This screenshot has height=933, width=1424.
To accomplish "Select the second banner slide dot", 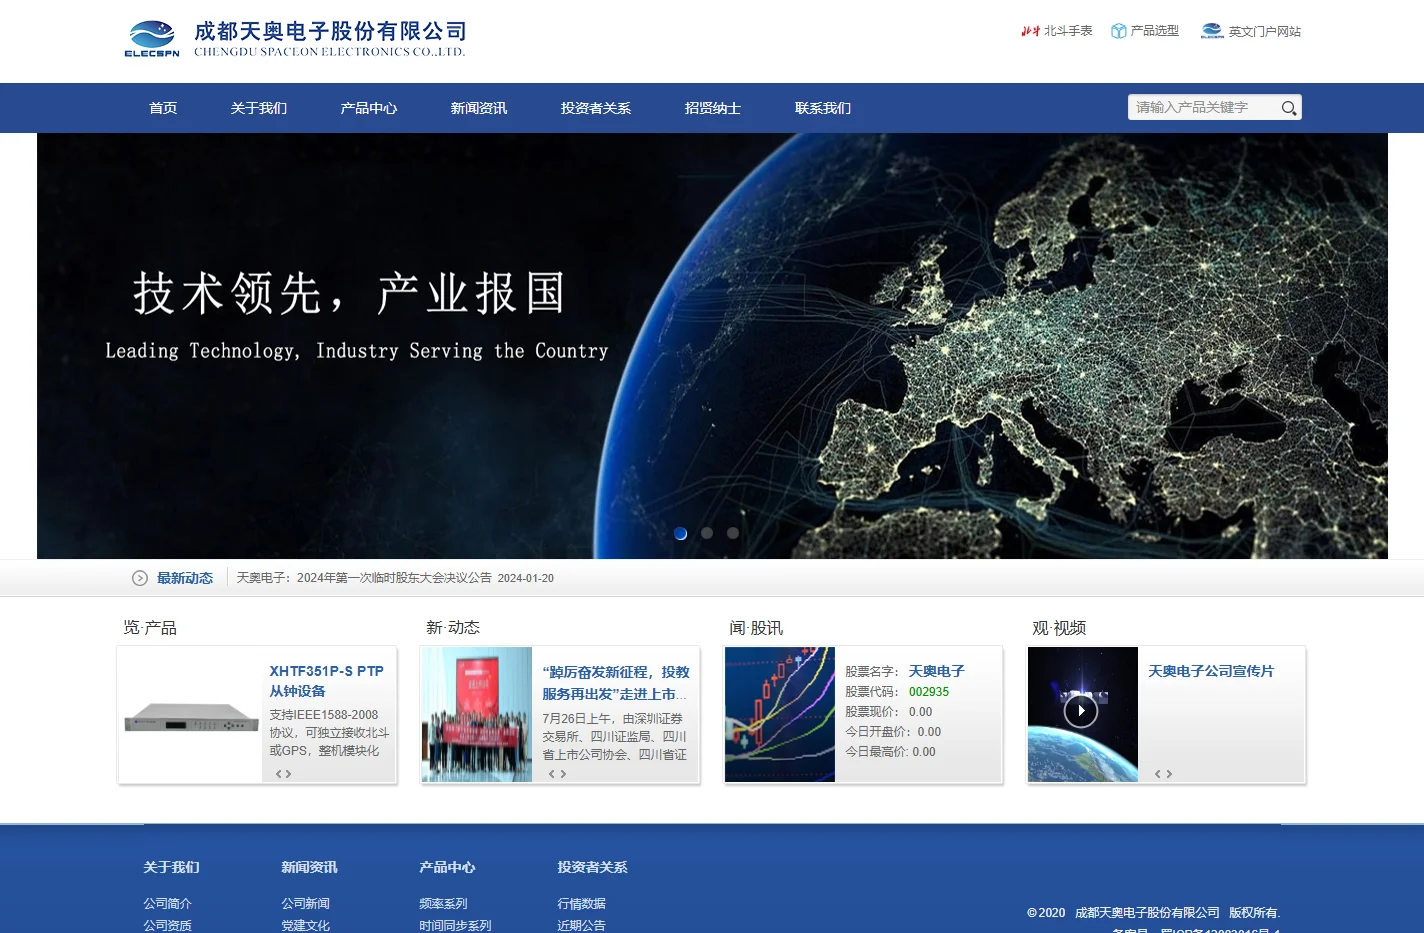I will pyautogui.click(x=707, y=533).
